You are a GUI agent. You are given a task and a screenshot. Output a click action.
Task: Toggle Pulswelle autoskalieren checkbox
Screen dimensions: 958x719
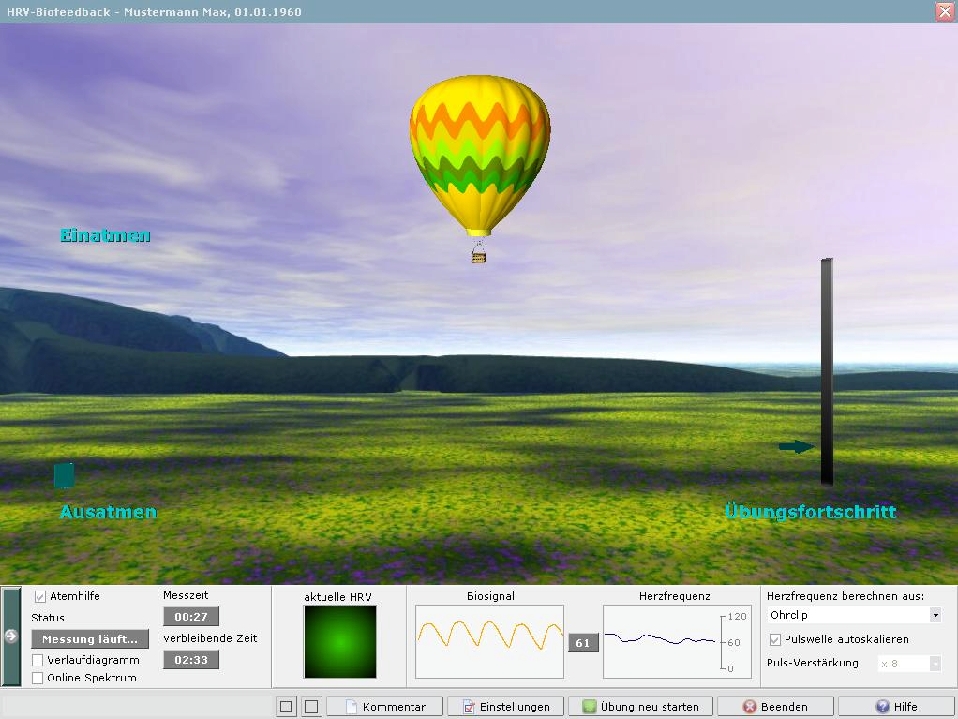tap(776, 639)
